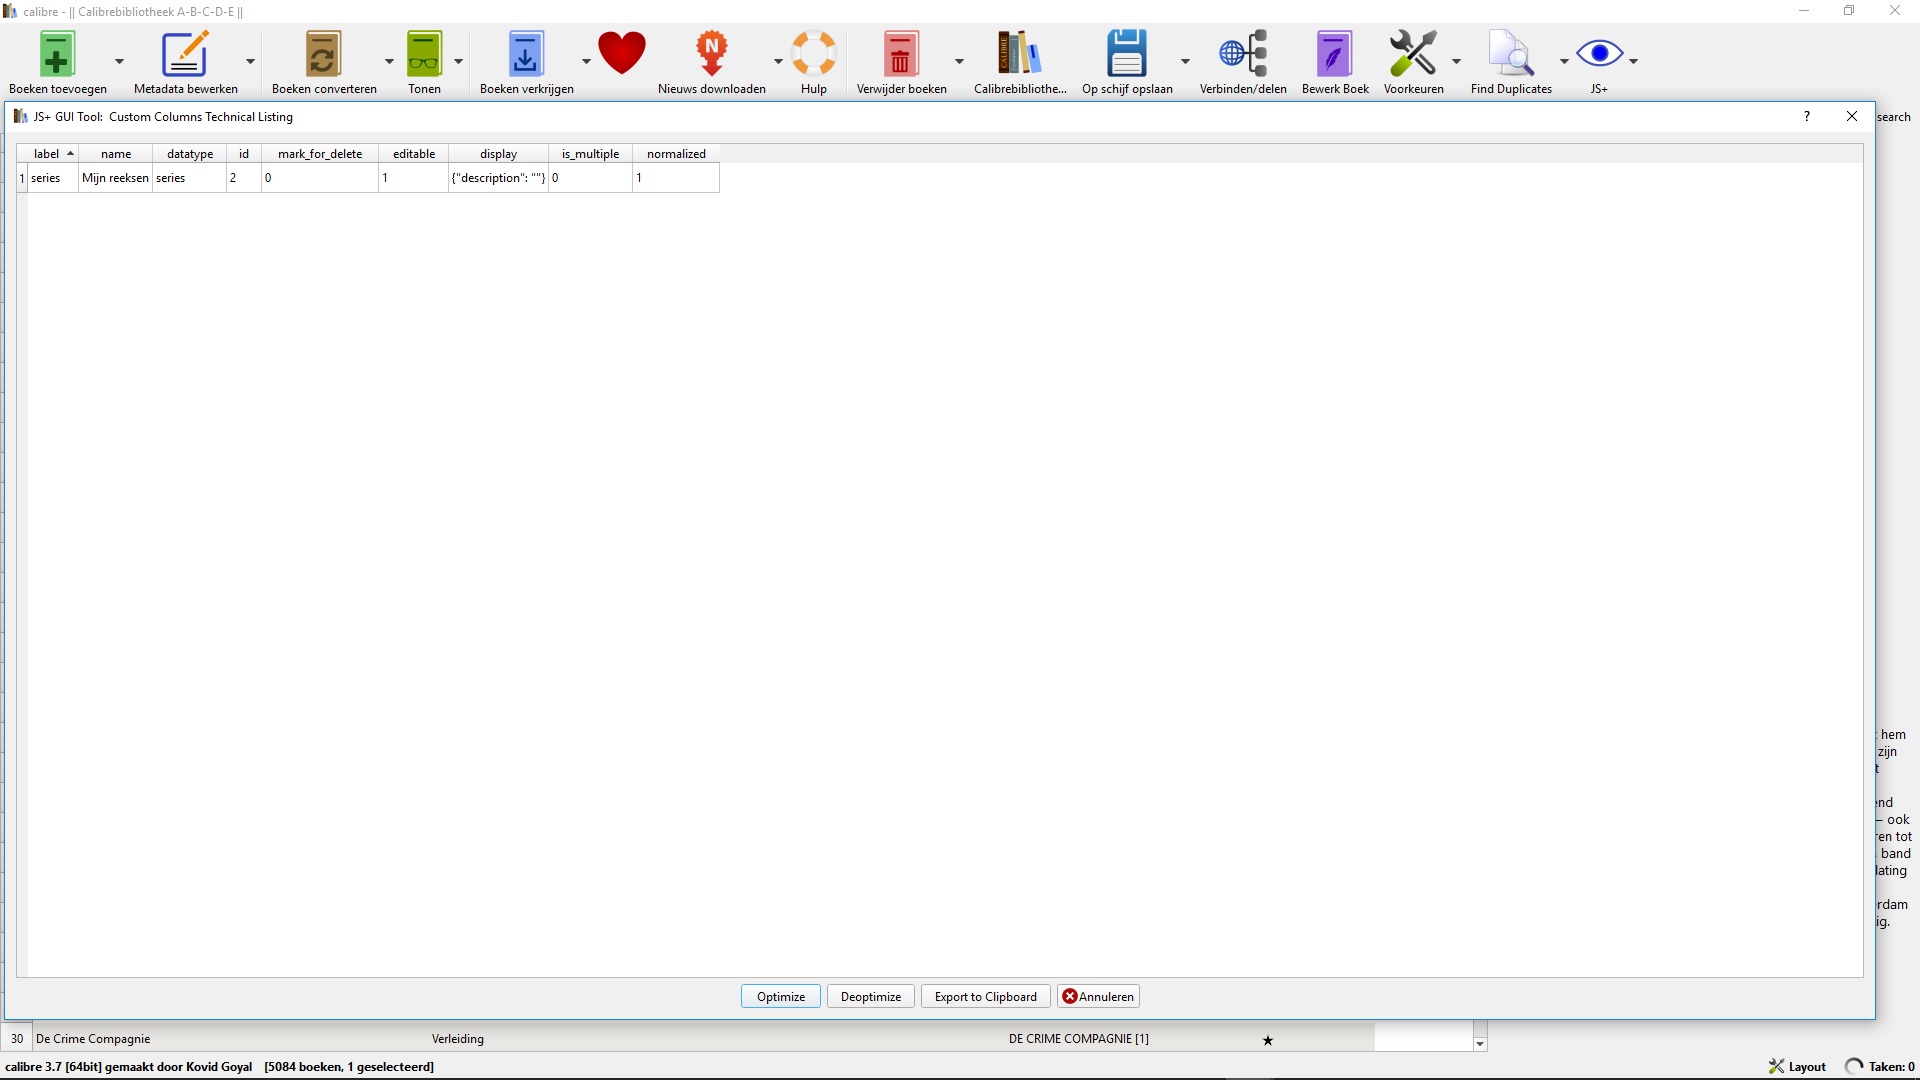Open Bewerk Boek editor
Screen dimensions: 1920x1080
1334,55
